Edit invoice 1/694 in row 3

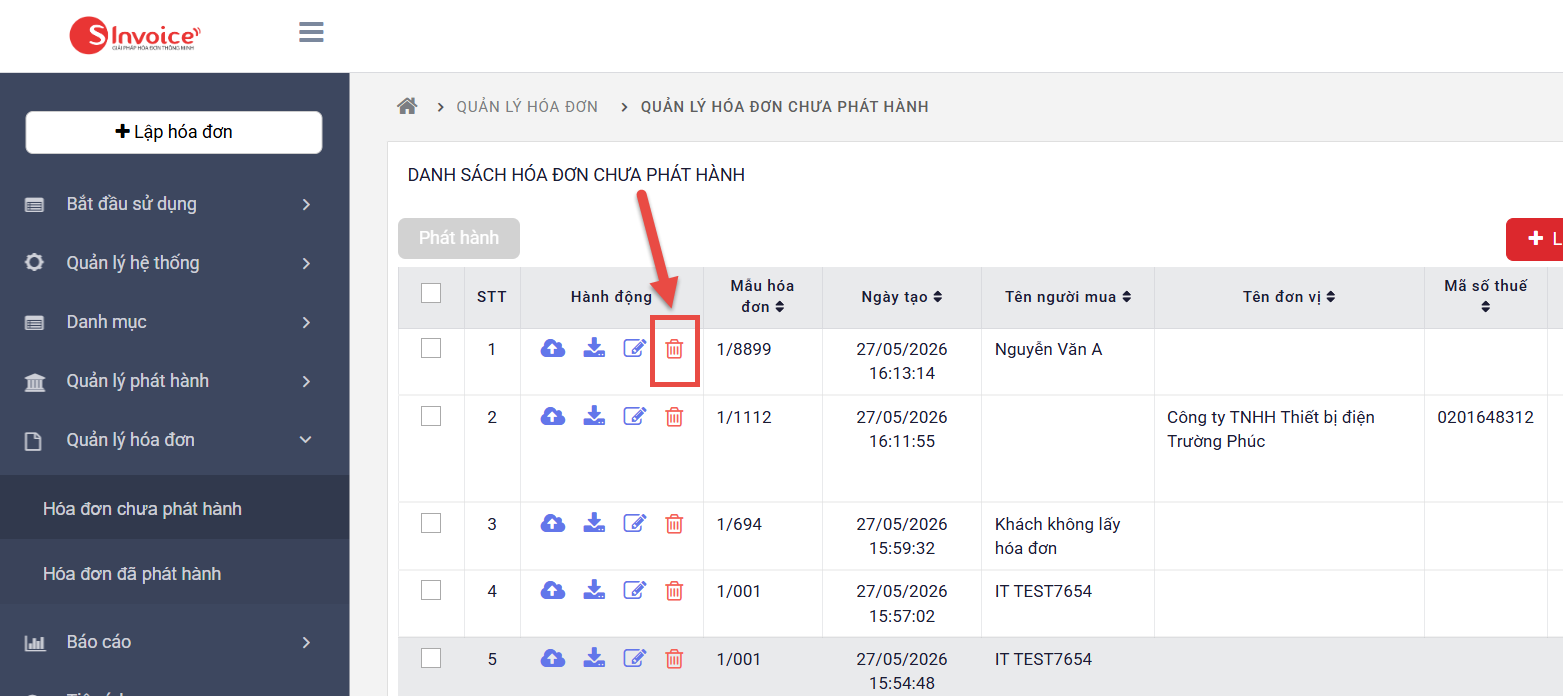635,524
